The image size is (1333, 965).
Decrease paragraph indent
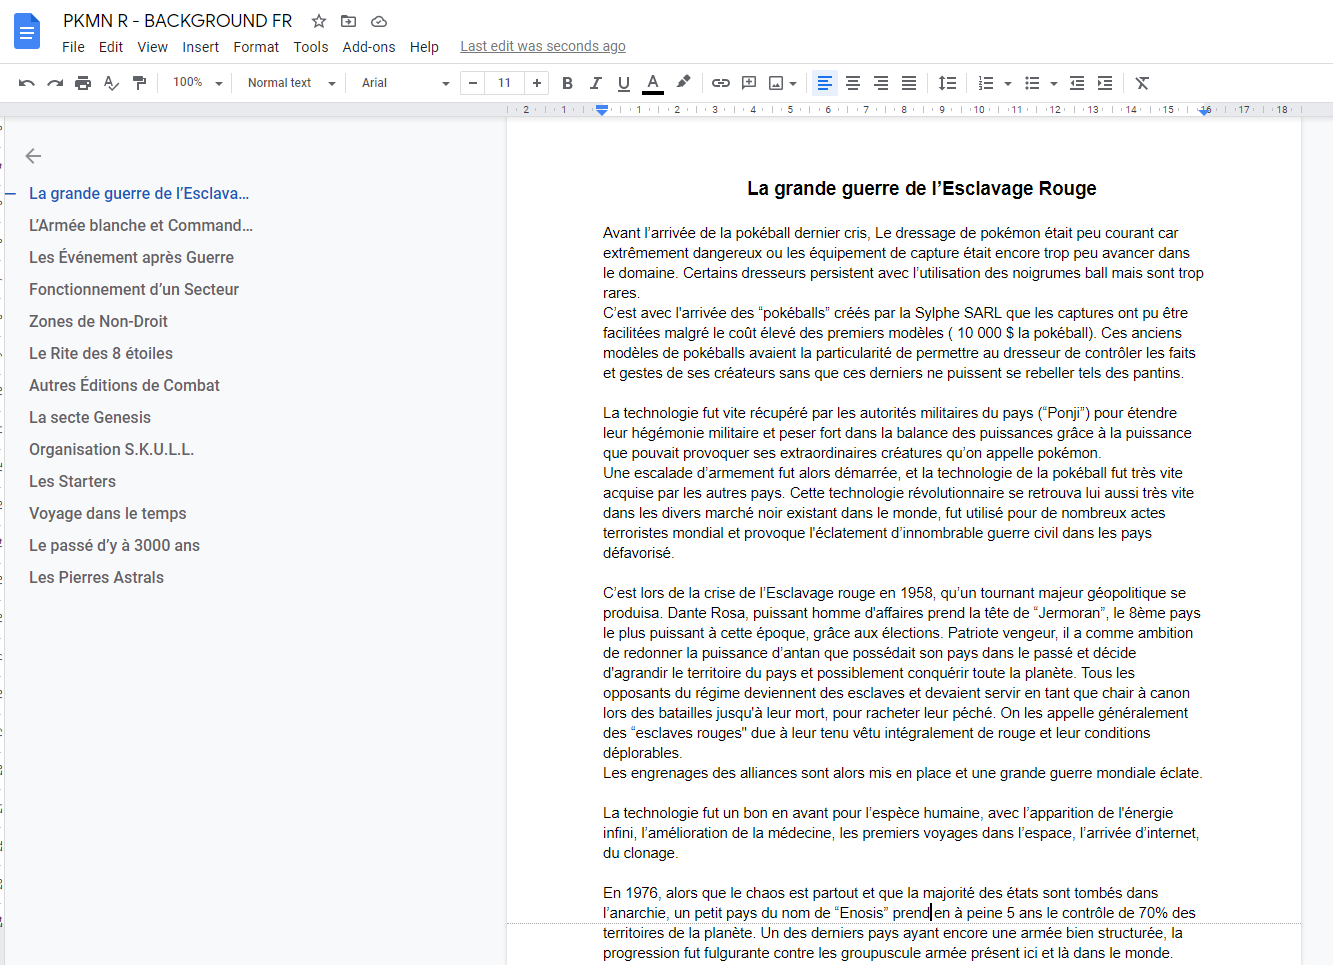1077,83
